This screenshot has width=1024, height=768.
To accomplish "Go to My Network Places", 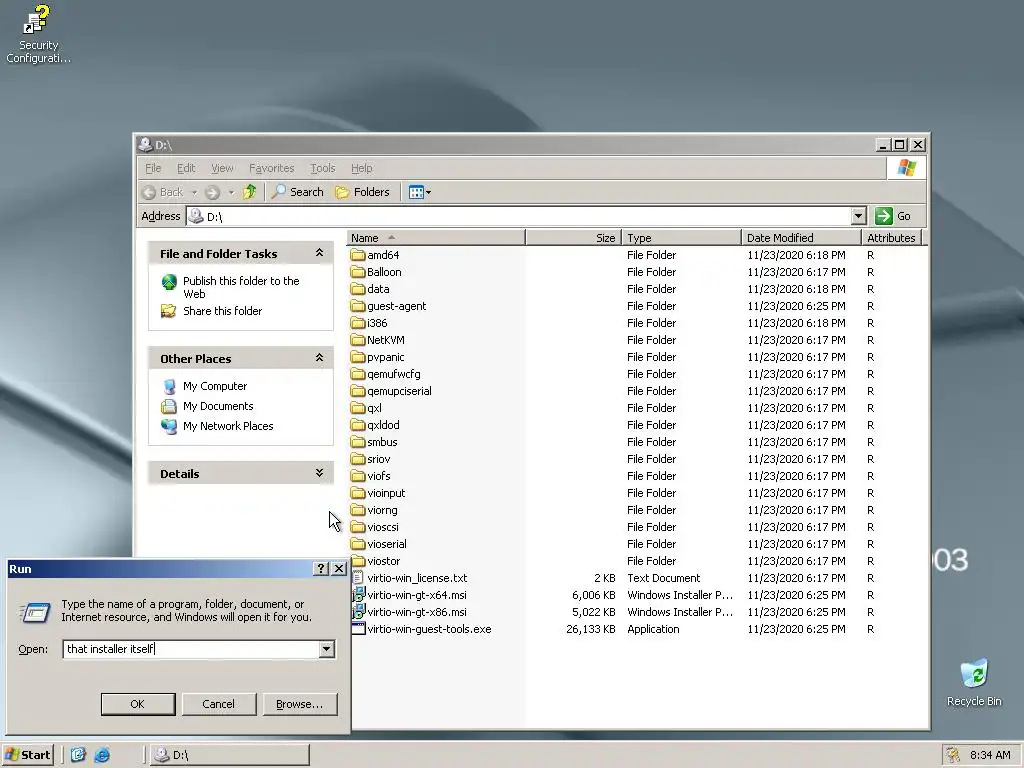I will tap(228, 426).
